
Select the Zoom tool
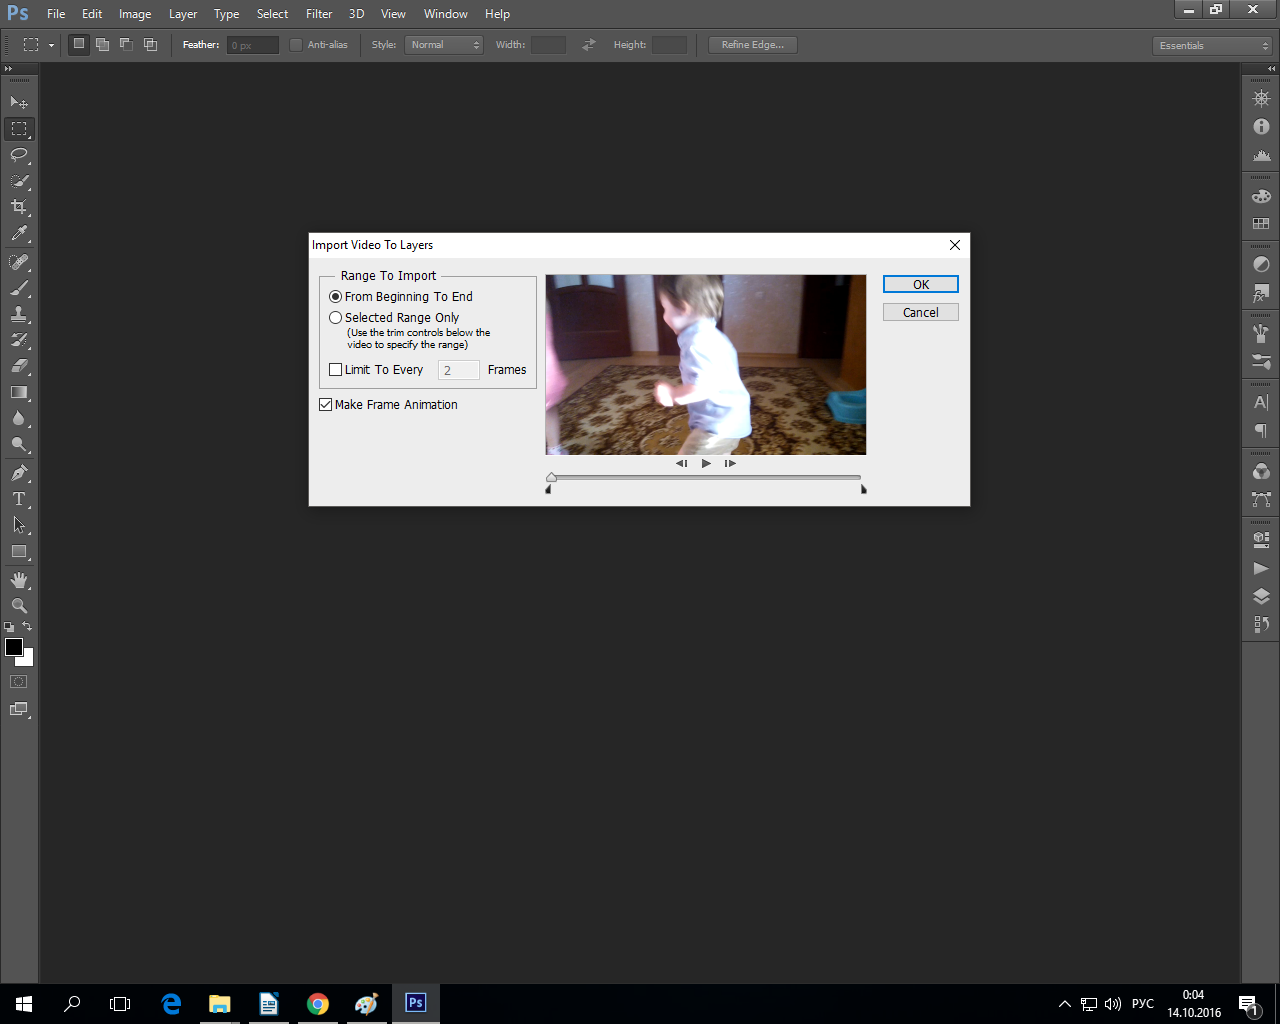19,606
